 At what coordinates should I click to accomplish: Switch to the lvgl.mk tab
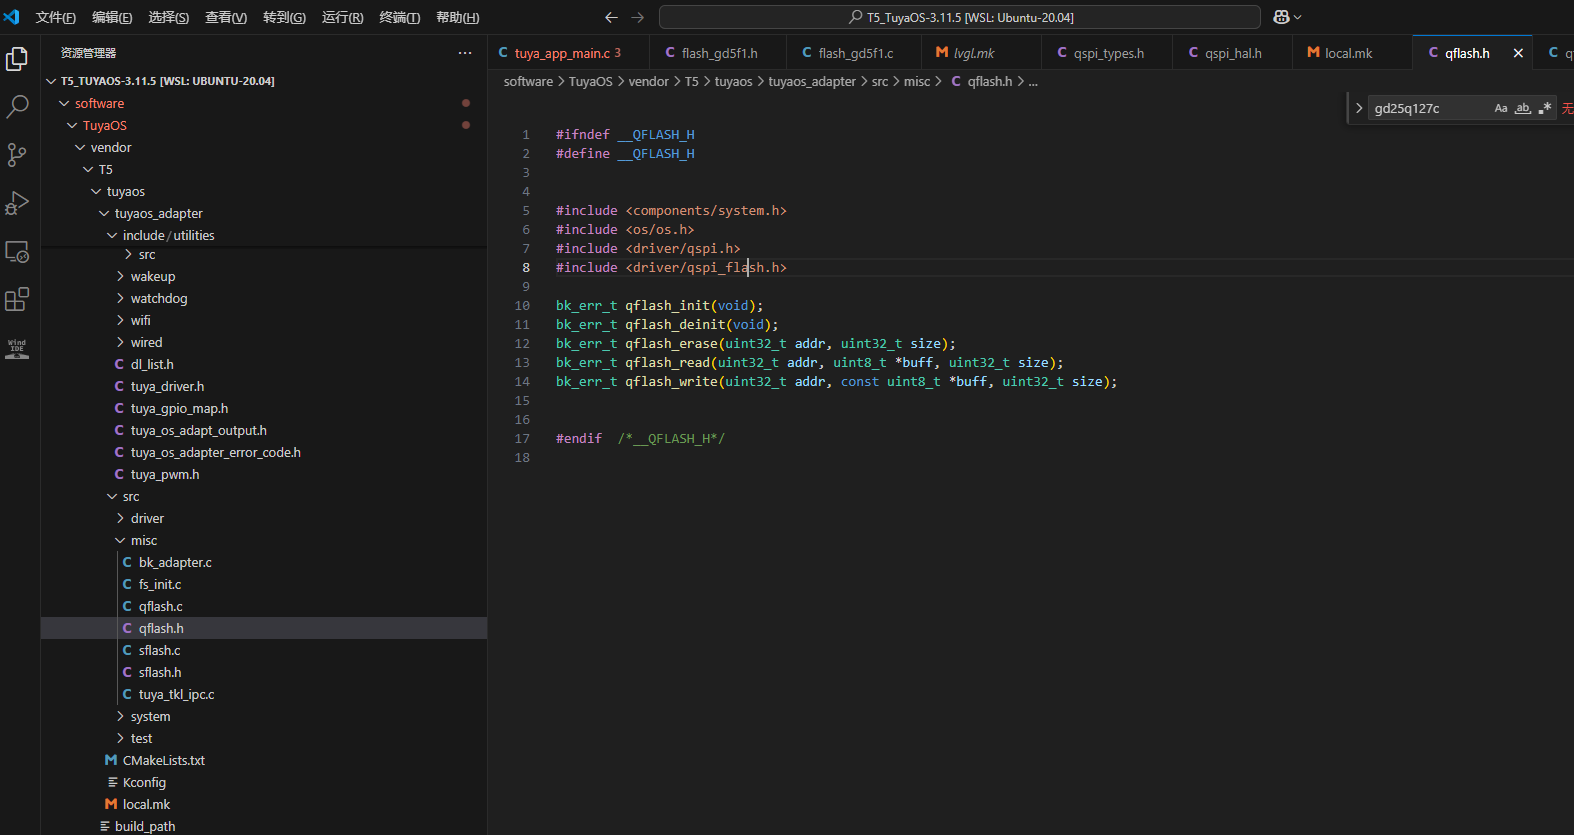click(980, 53)
